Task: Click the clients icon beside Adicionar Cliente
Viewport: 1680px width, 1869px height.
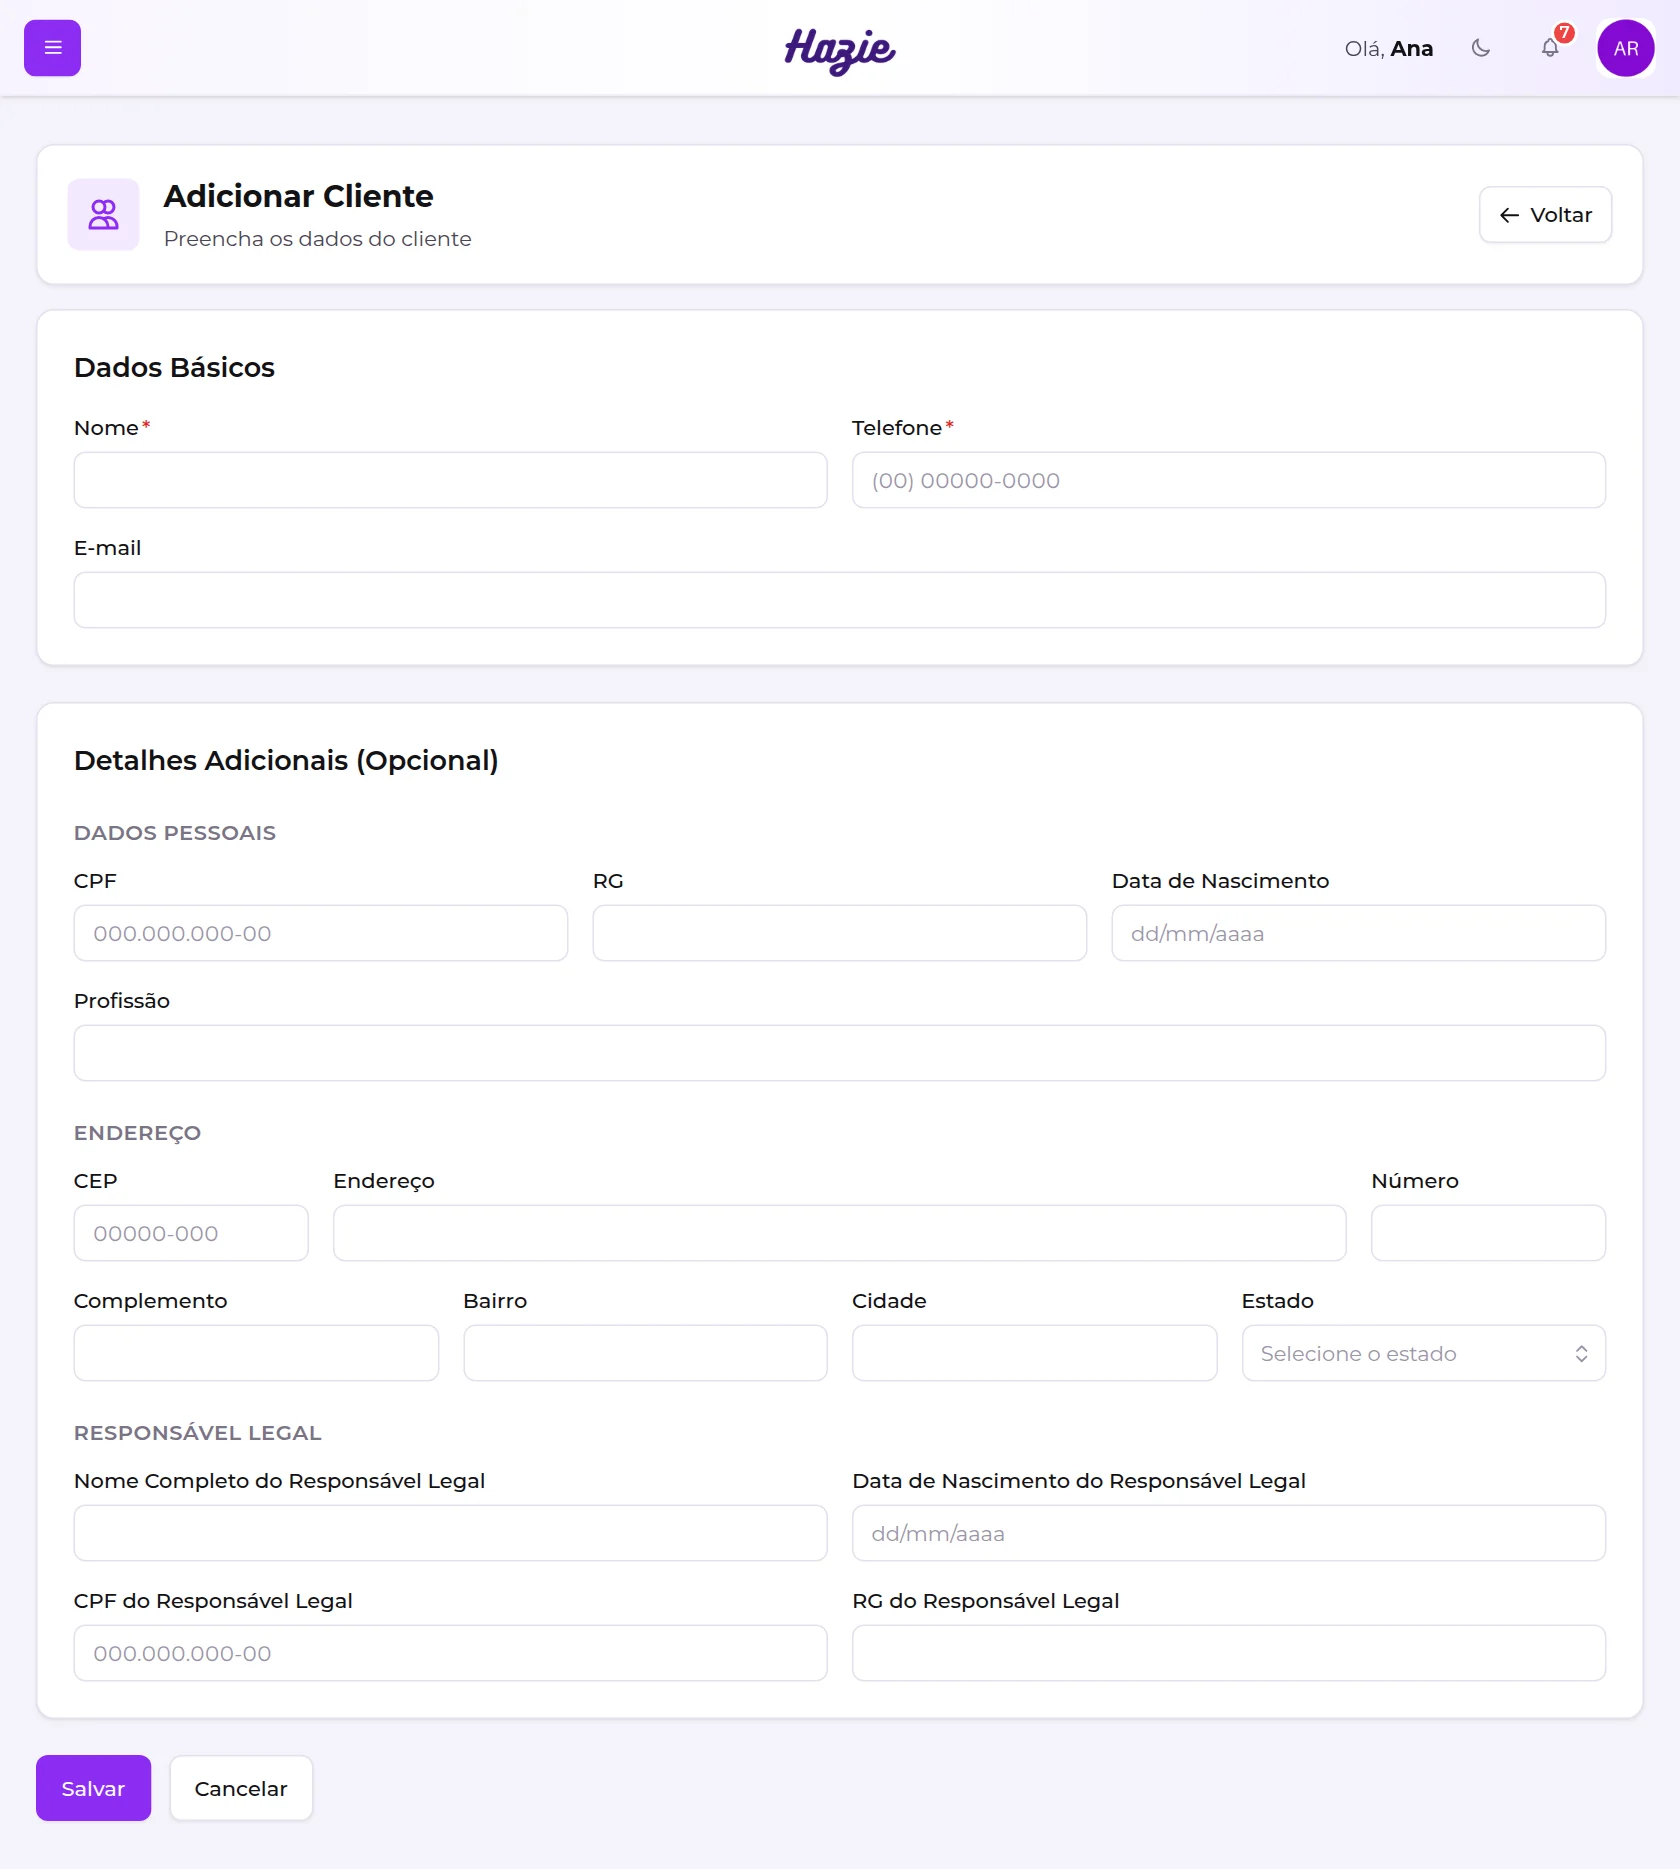Action: pyautogui.click(x=103, y=214)
